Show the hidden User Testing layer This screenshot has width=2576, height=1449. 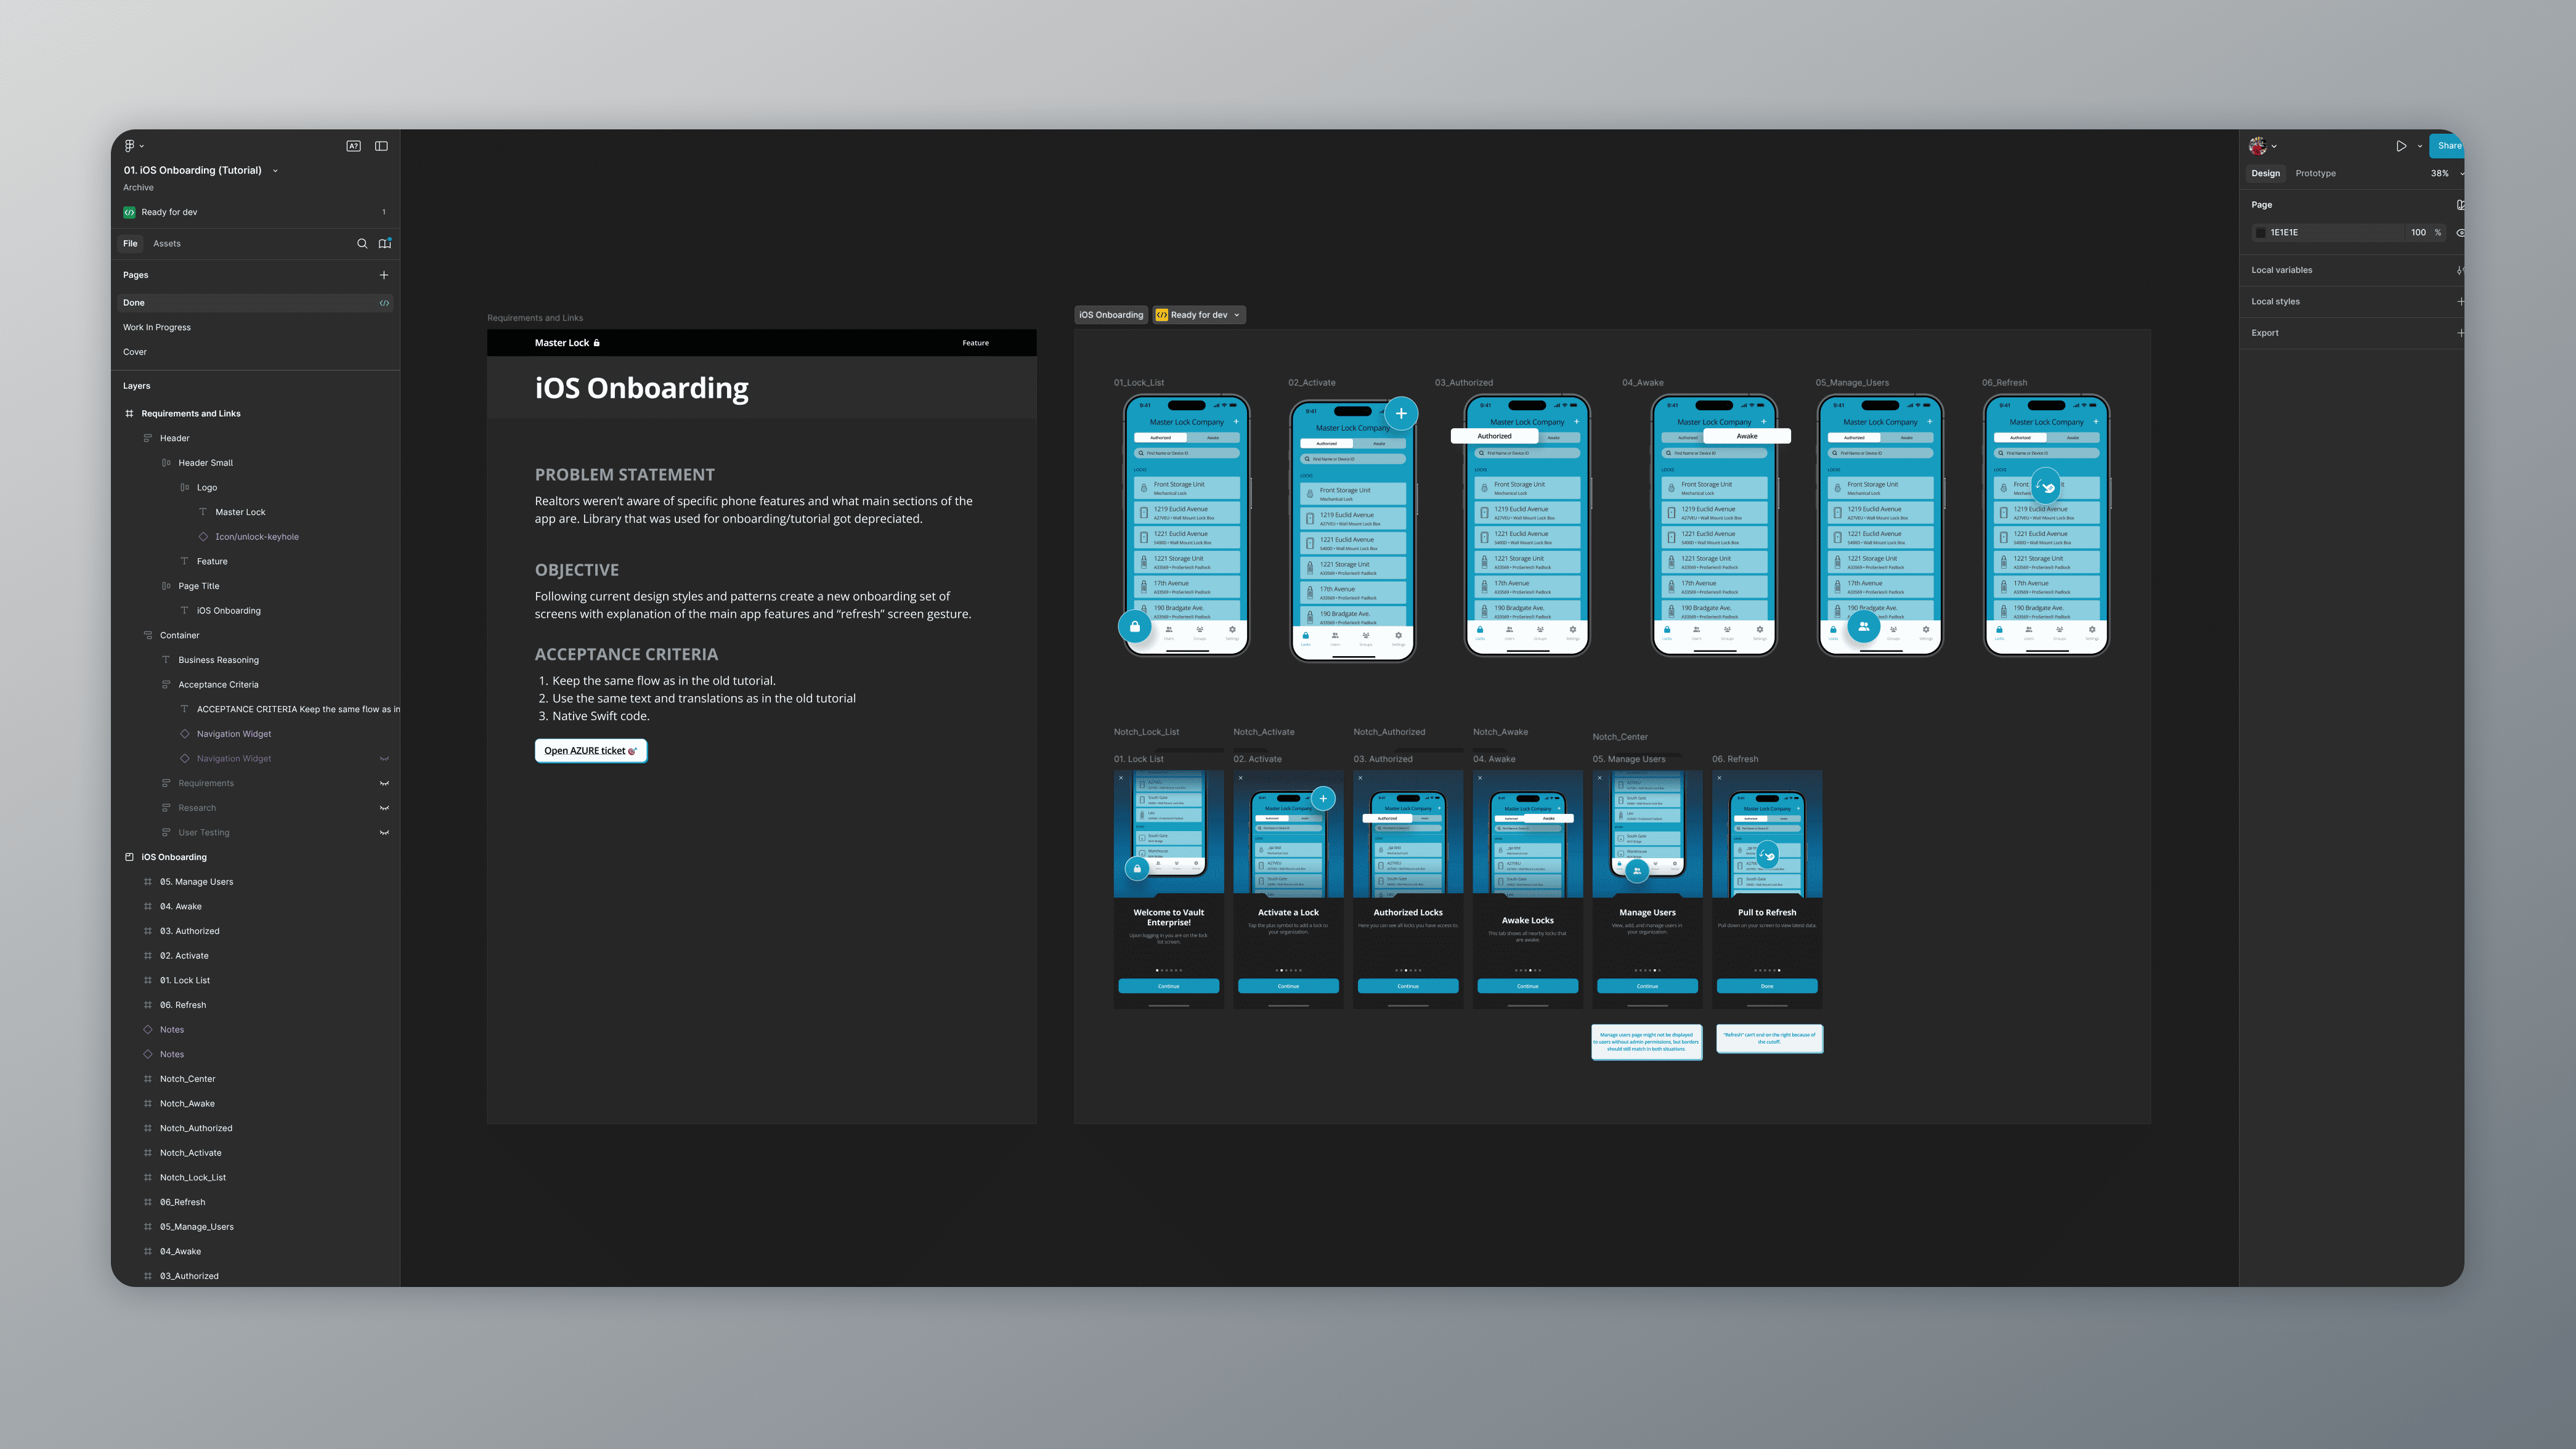tap(384, 833)
